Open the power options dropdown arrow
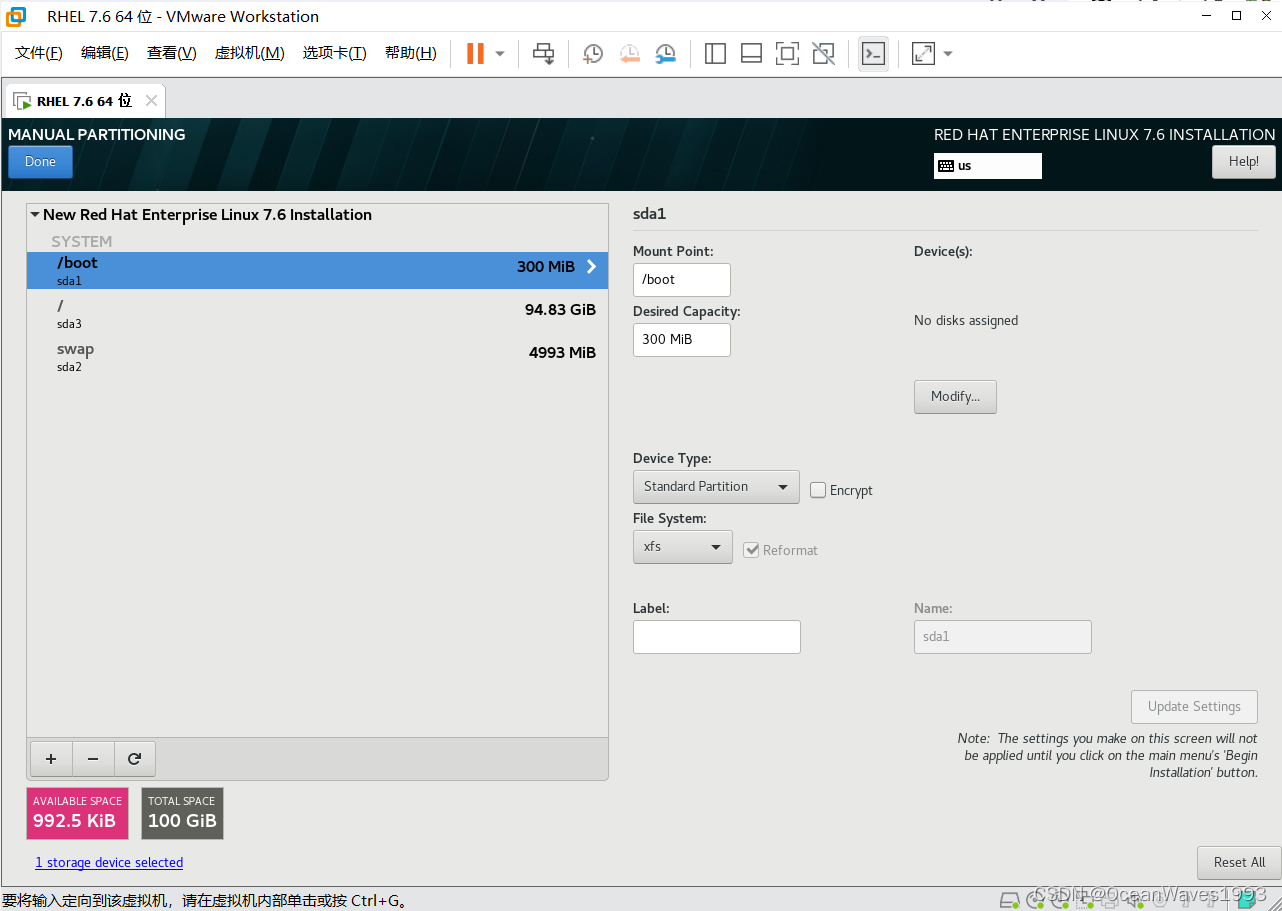 [500, 53]
